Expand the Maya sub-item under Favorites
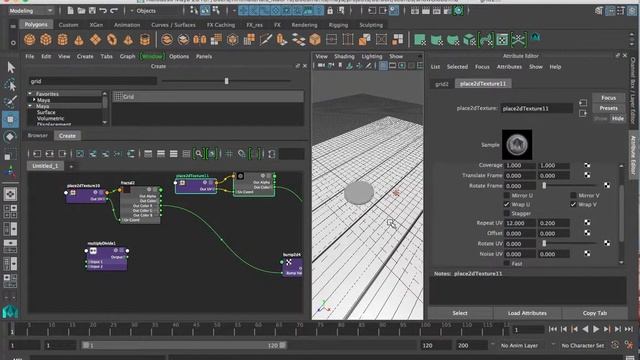This screenshot has height=360, width=640. pos(34,100)
